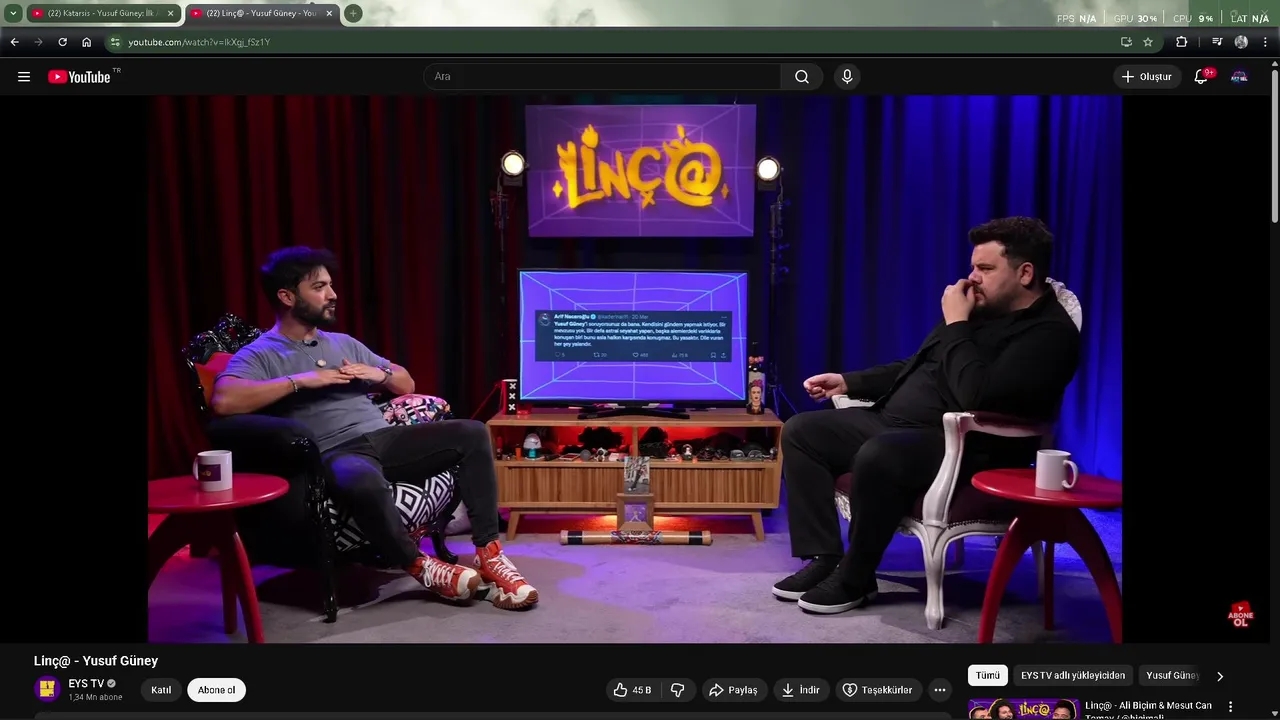Bookmark this page with the star icon
Viewport: 1280px width, 720px height.
(1148, 42)
